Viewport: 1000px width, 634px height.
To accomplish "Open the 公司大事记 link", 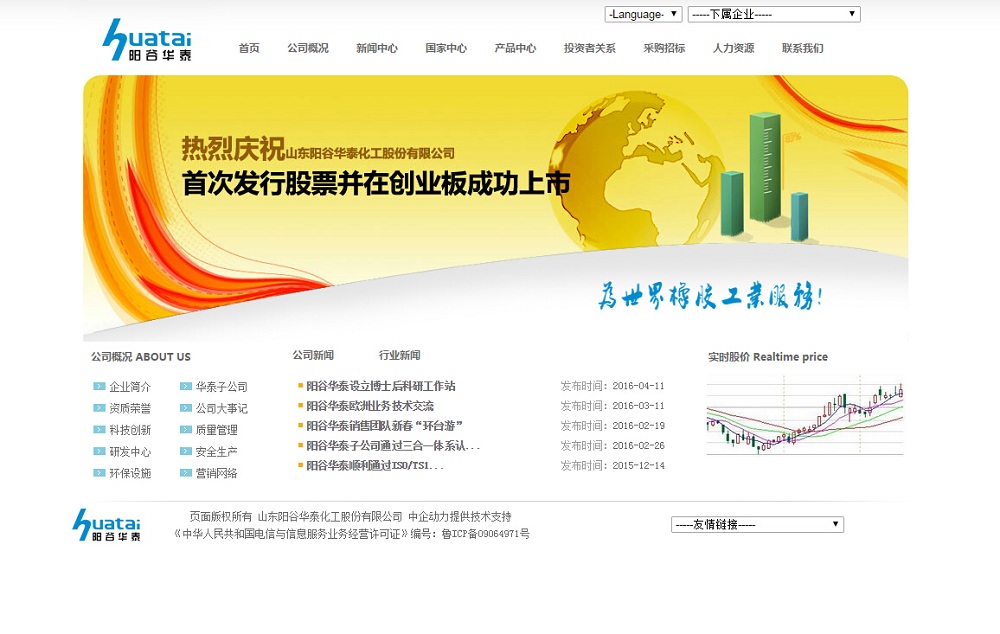I will click(221, 408).
